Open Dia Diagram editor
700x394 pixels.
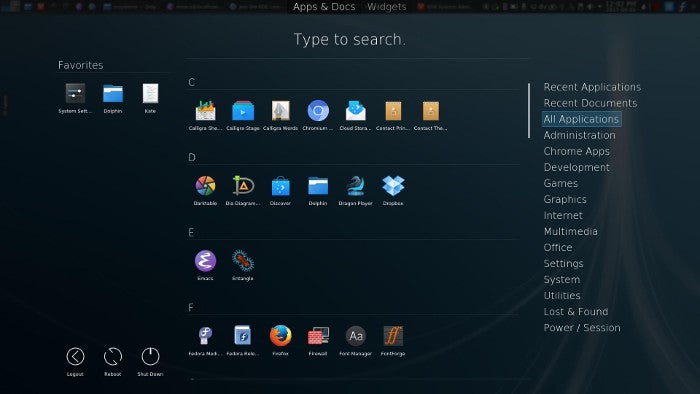(243, 190)
